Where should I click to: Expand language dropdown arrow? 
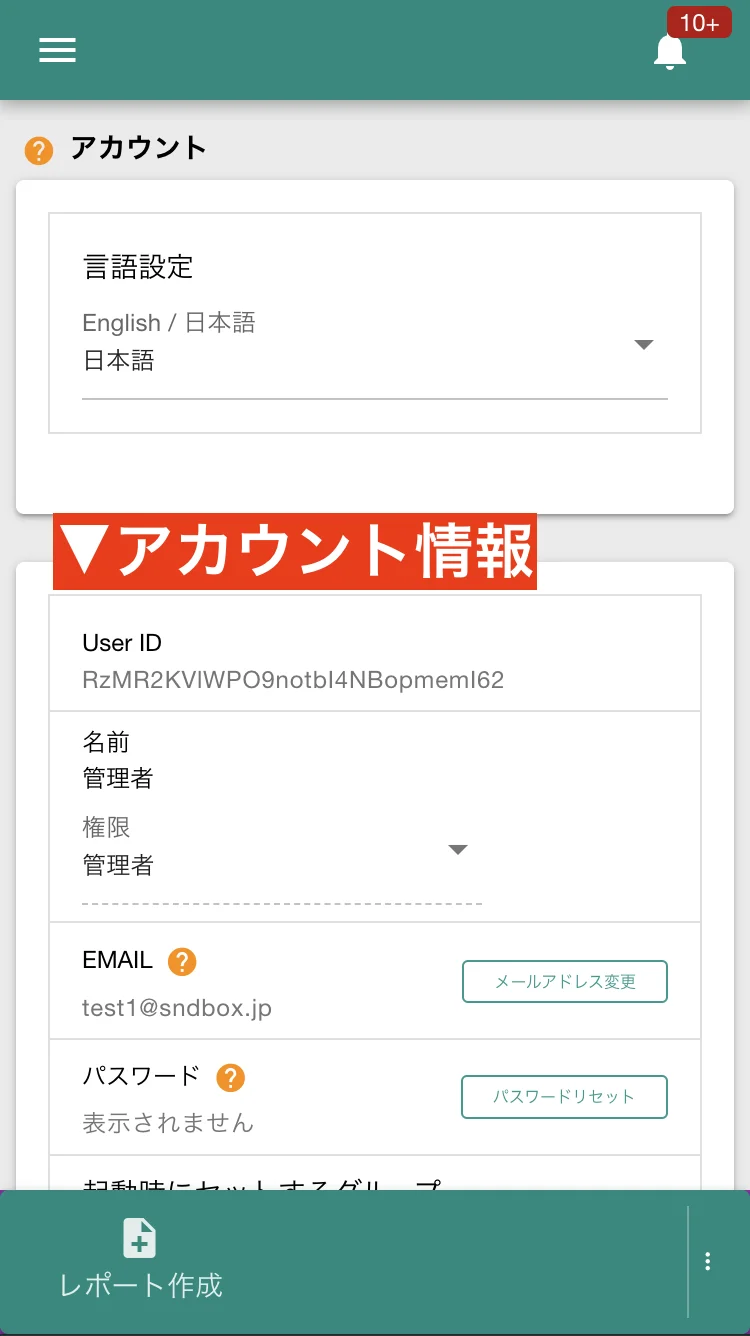coord(644,345)
